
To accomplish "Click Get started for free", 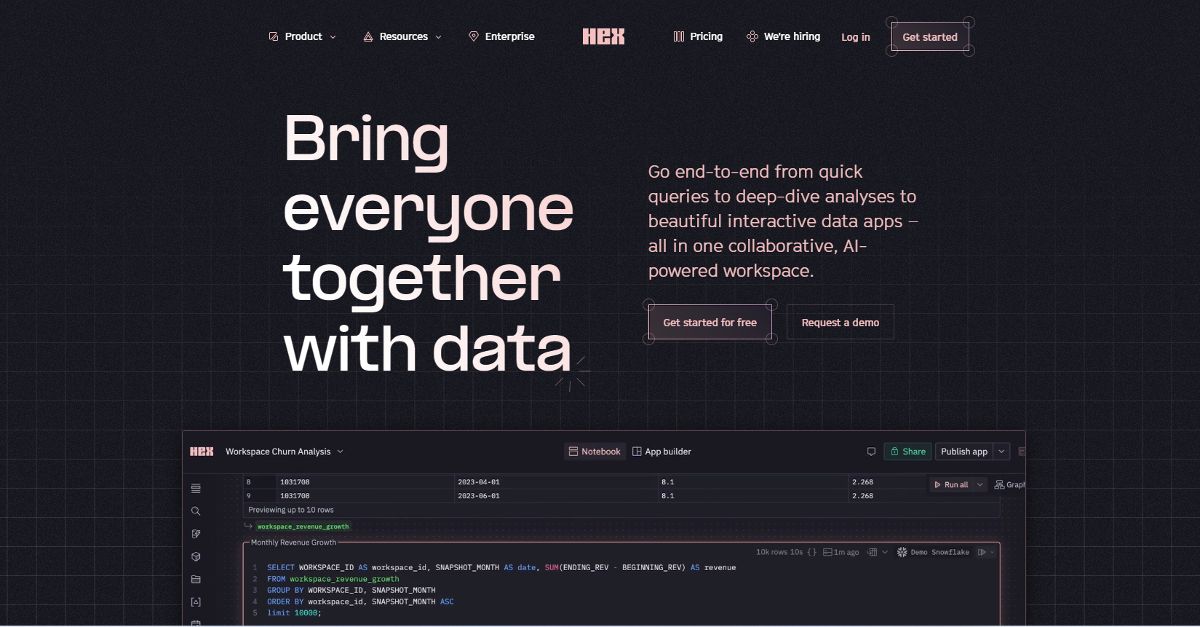I will [709, 321].
